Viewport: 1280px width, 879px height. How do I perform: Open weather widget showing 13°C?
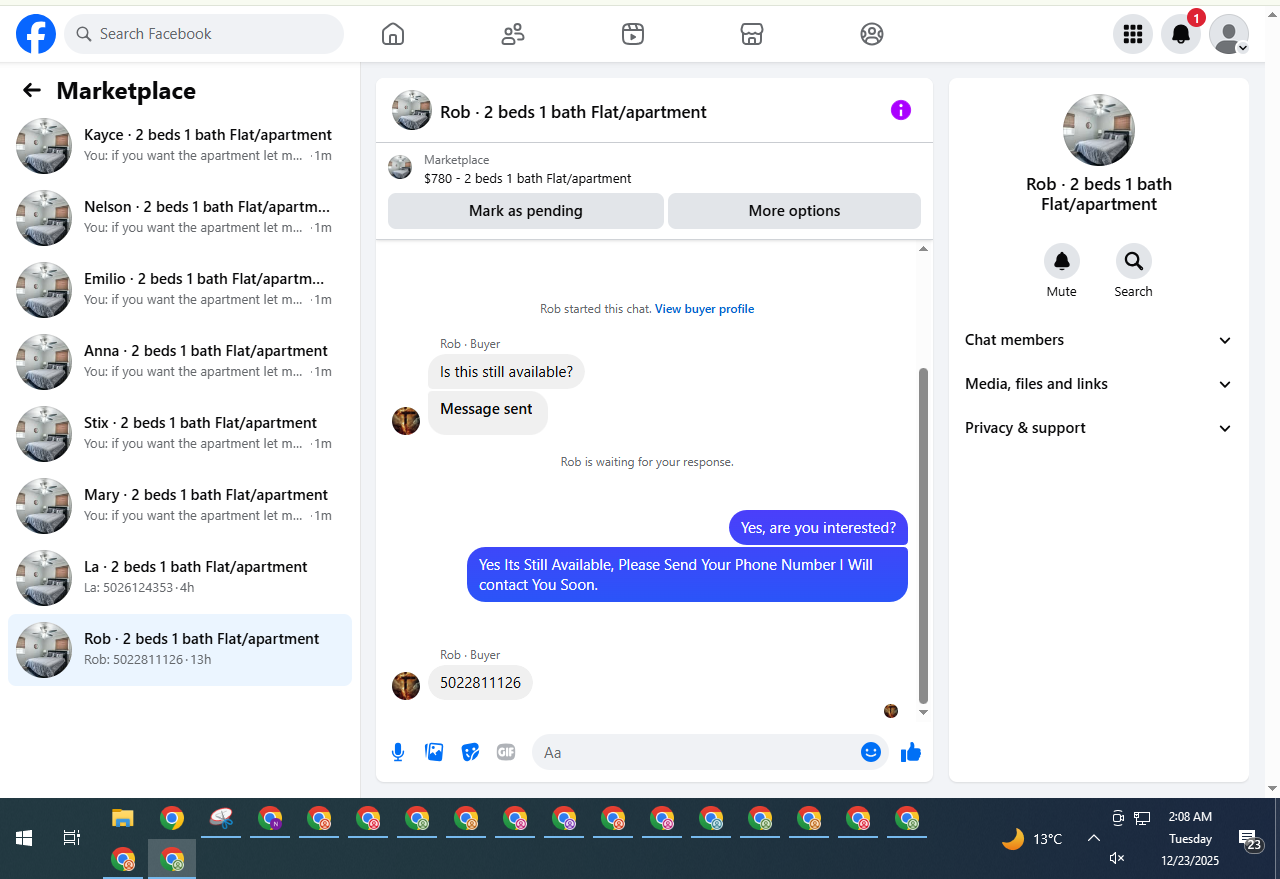click(1032, 838)
